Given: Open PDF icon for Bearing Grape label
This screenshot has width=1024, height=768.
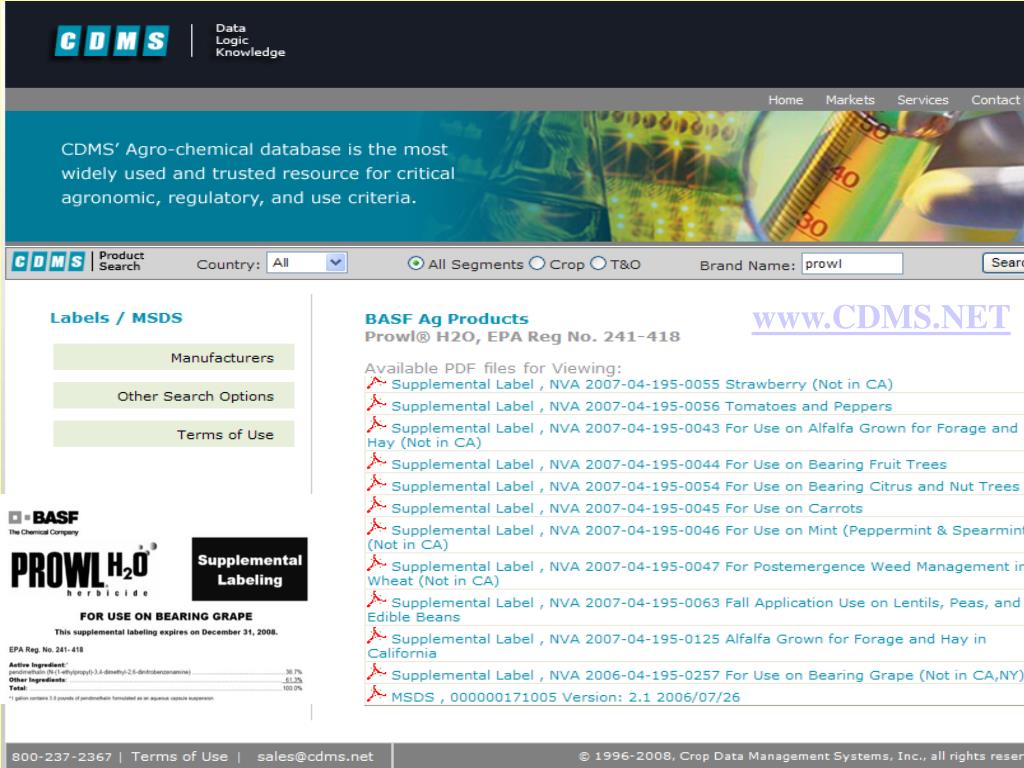Looking at the screenshot, I should pos(376,674).
